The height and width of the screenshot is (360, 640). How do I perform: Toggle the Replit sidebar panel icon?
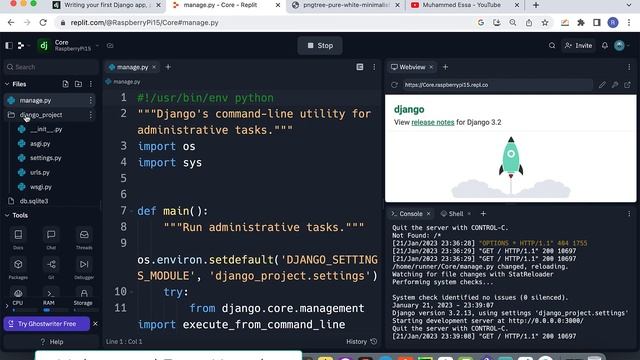click(x=9, y=46)
